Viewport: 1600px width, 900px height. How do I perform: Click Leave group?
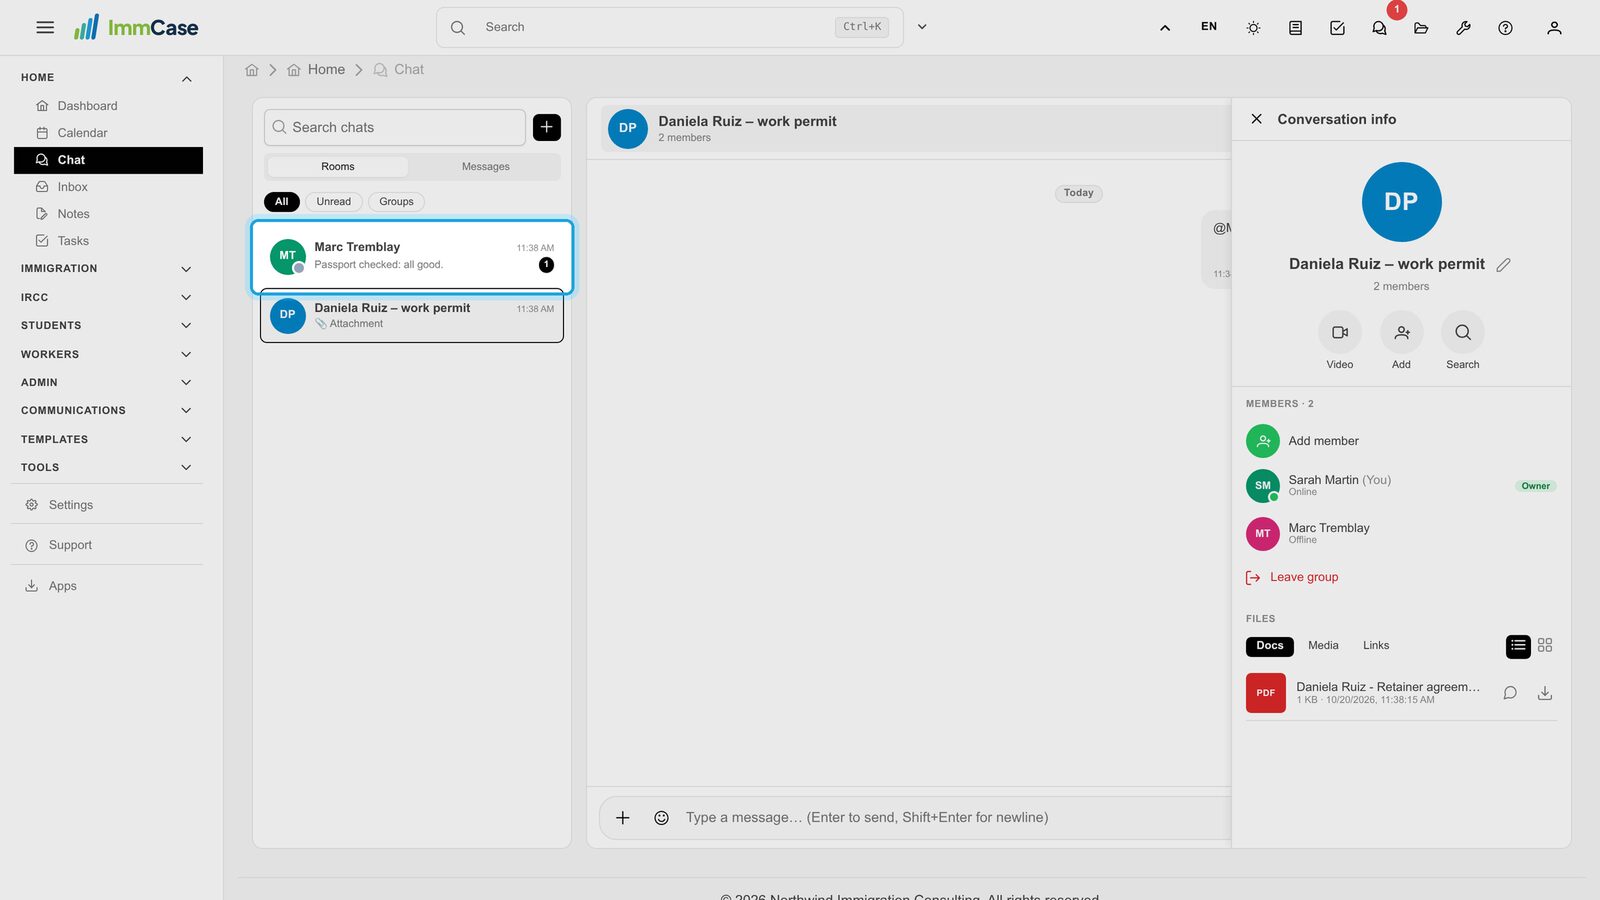coord(1292,577)
